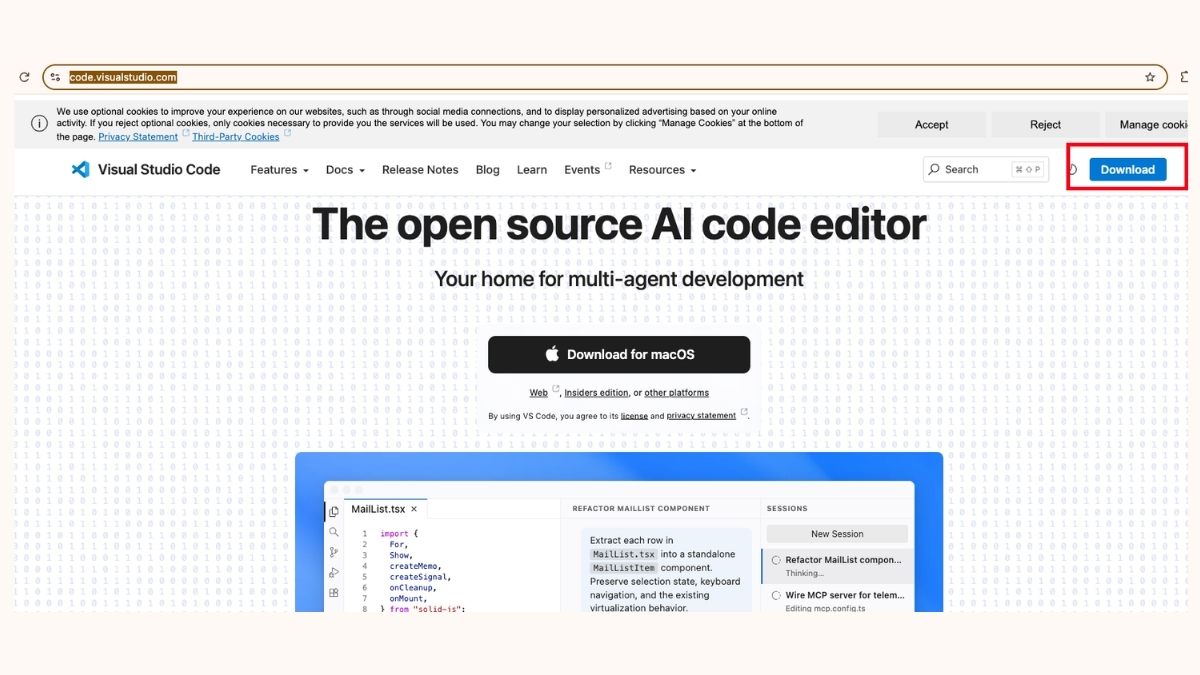The height and width of the screenshot is (675, 1200).
Task: Open the Explorer files icon in the editor preview
Action: [334, 512]
